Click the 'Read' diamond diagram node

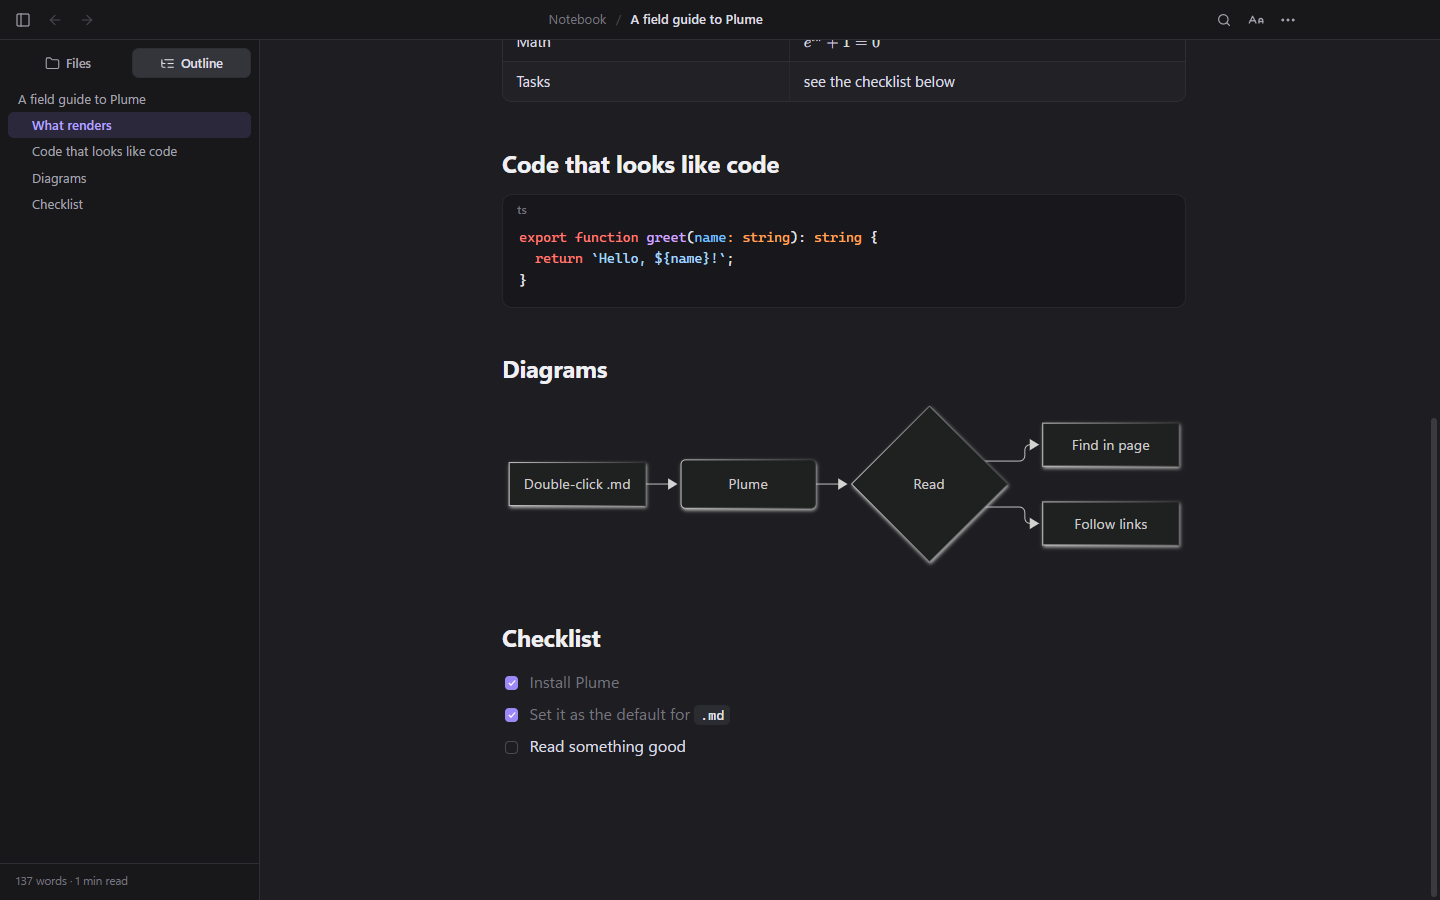[929, 484]
